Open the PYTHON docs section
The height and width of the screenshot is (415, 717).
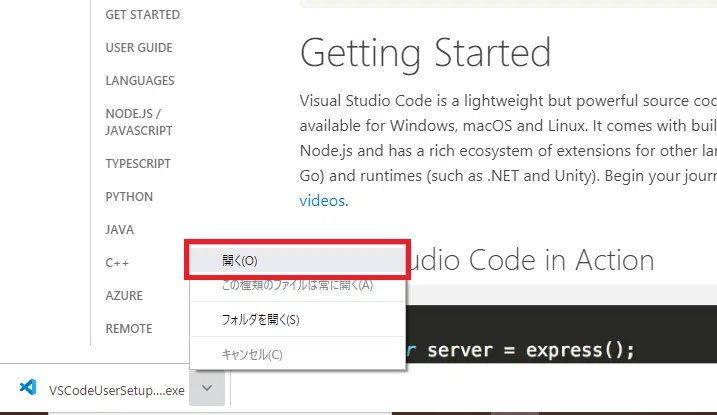pos(129,197)
